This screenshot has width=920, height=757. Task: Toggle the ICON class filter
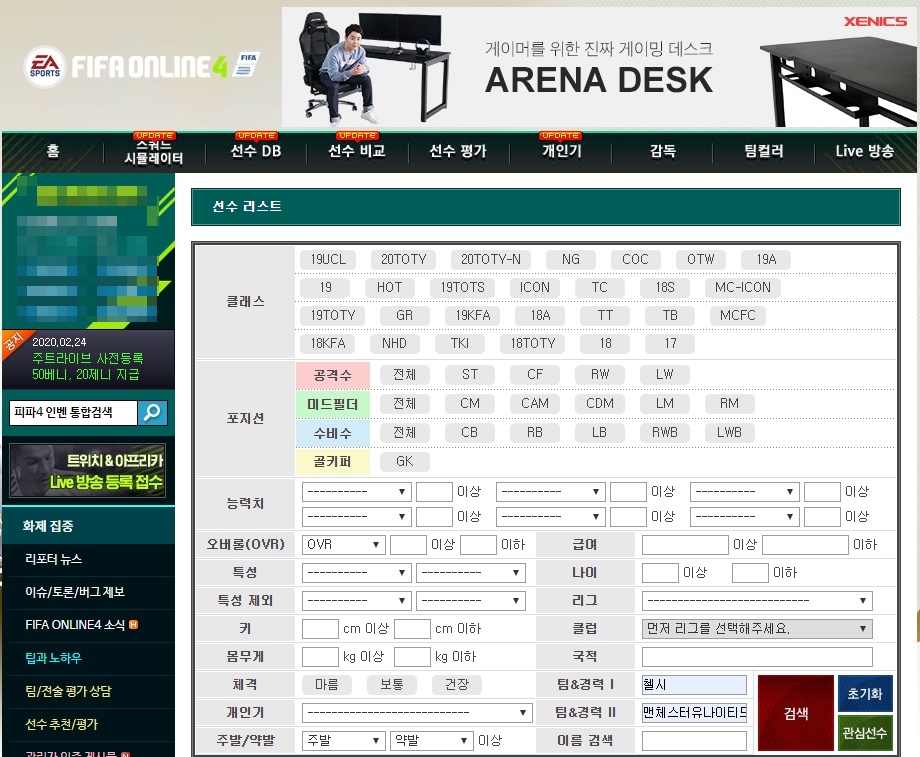(x=535, y=288)
